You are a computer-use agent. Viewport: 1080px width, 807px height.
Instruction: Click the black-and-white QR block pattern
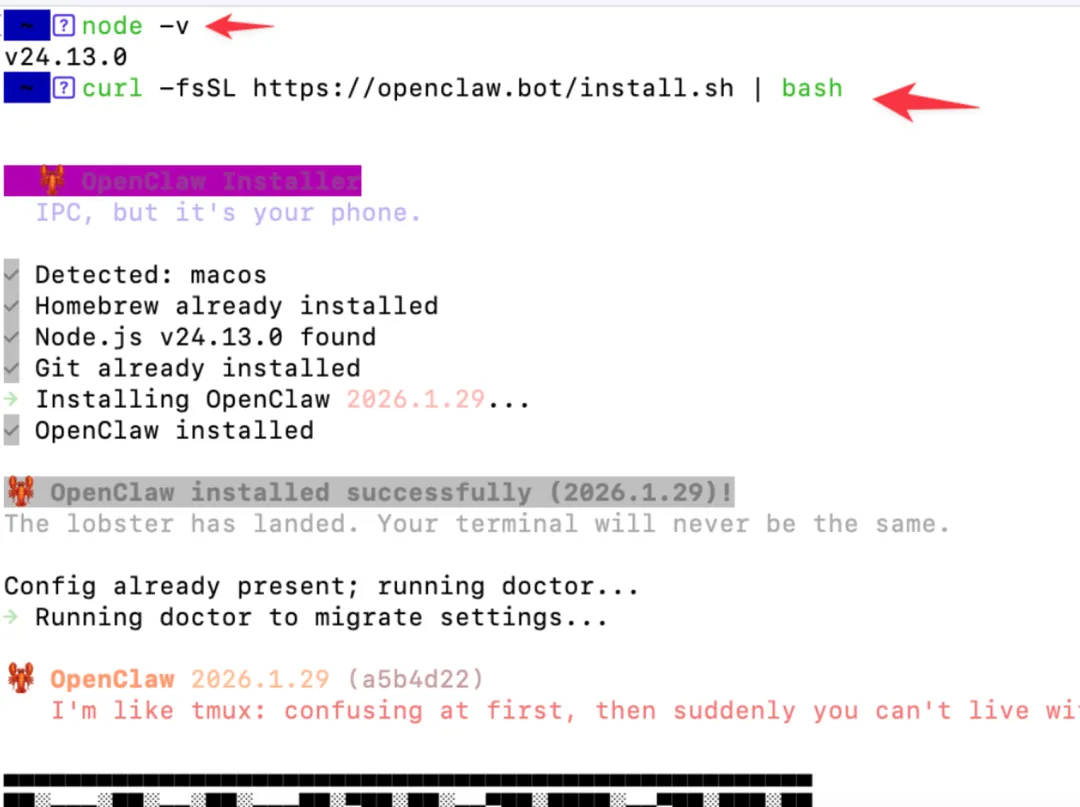click(408, 790)
